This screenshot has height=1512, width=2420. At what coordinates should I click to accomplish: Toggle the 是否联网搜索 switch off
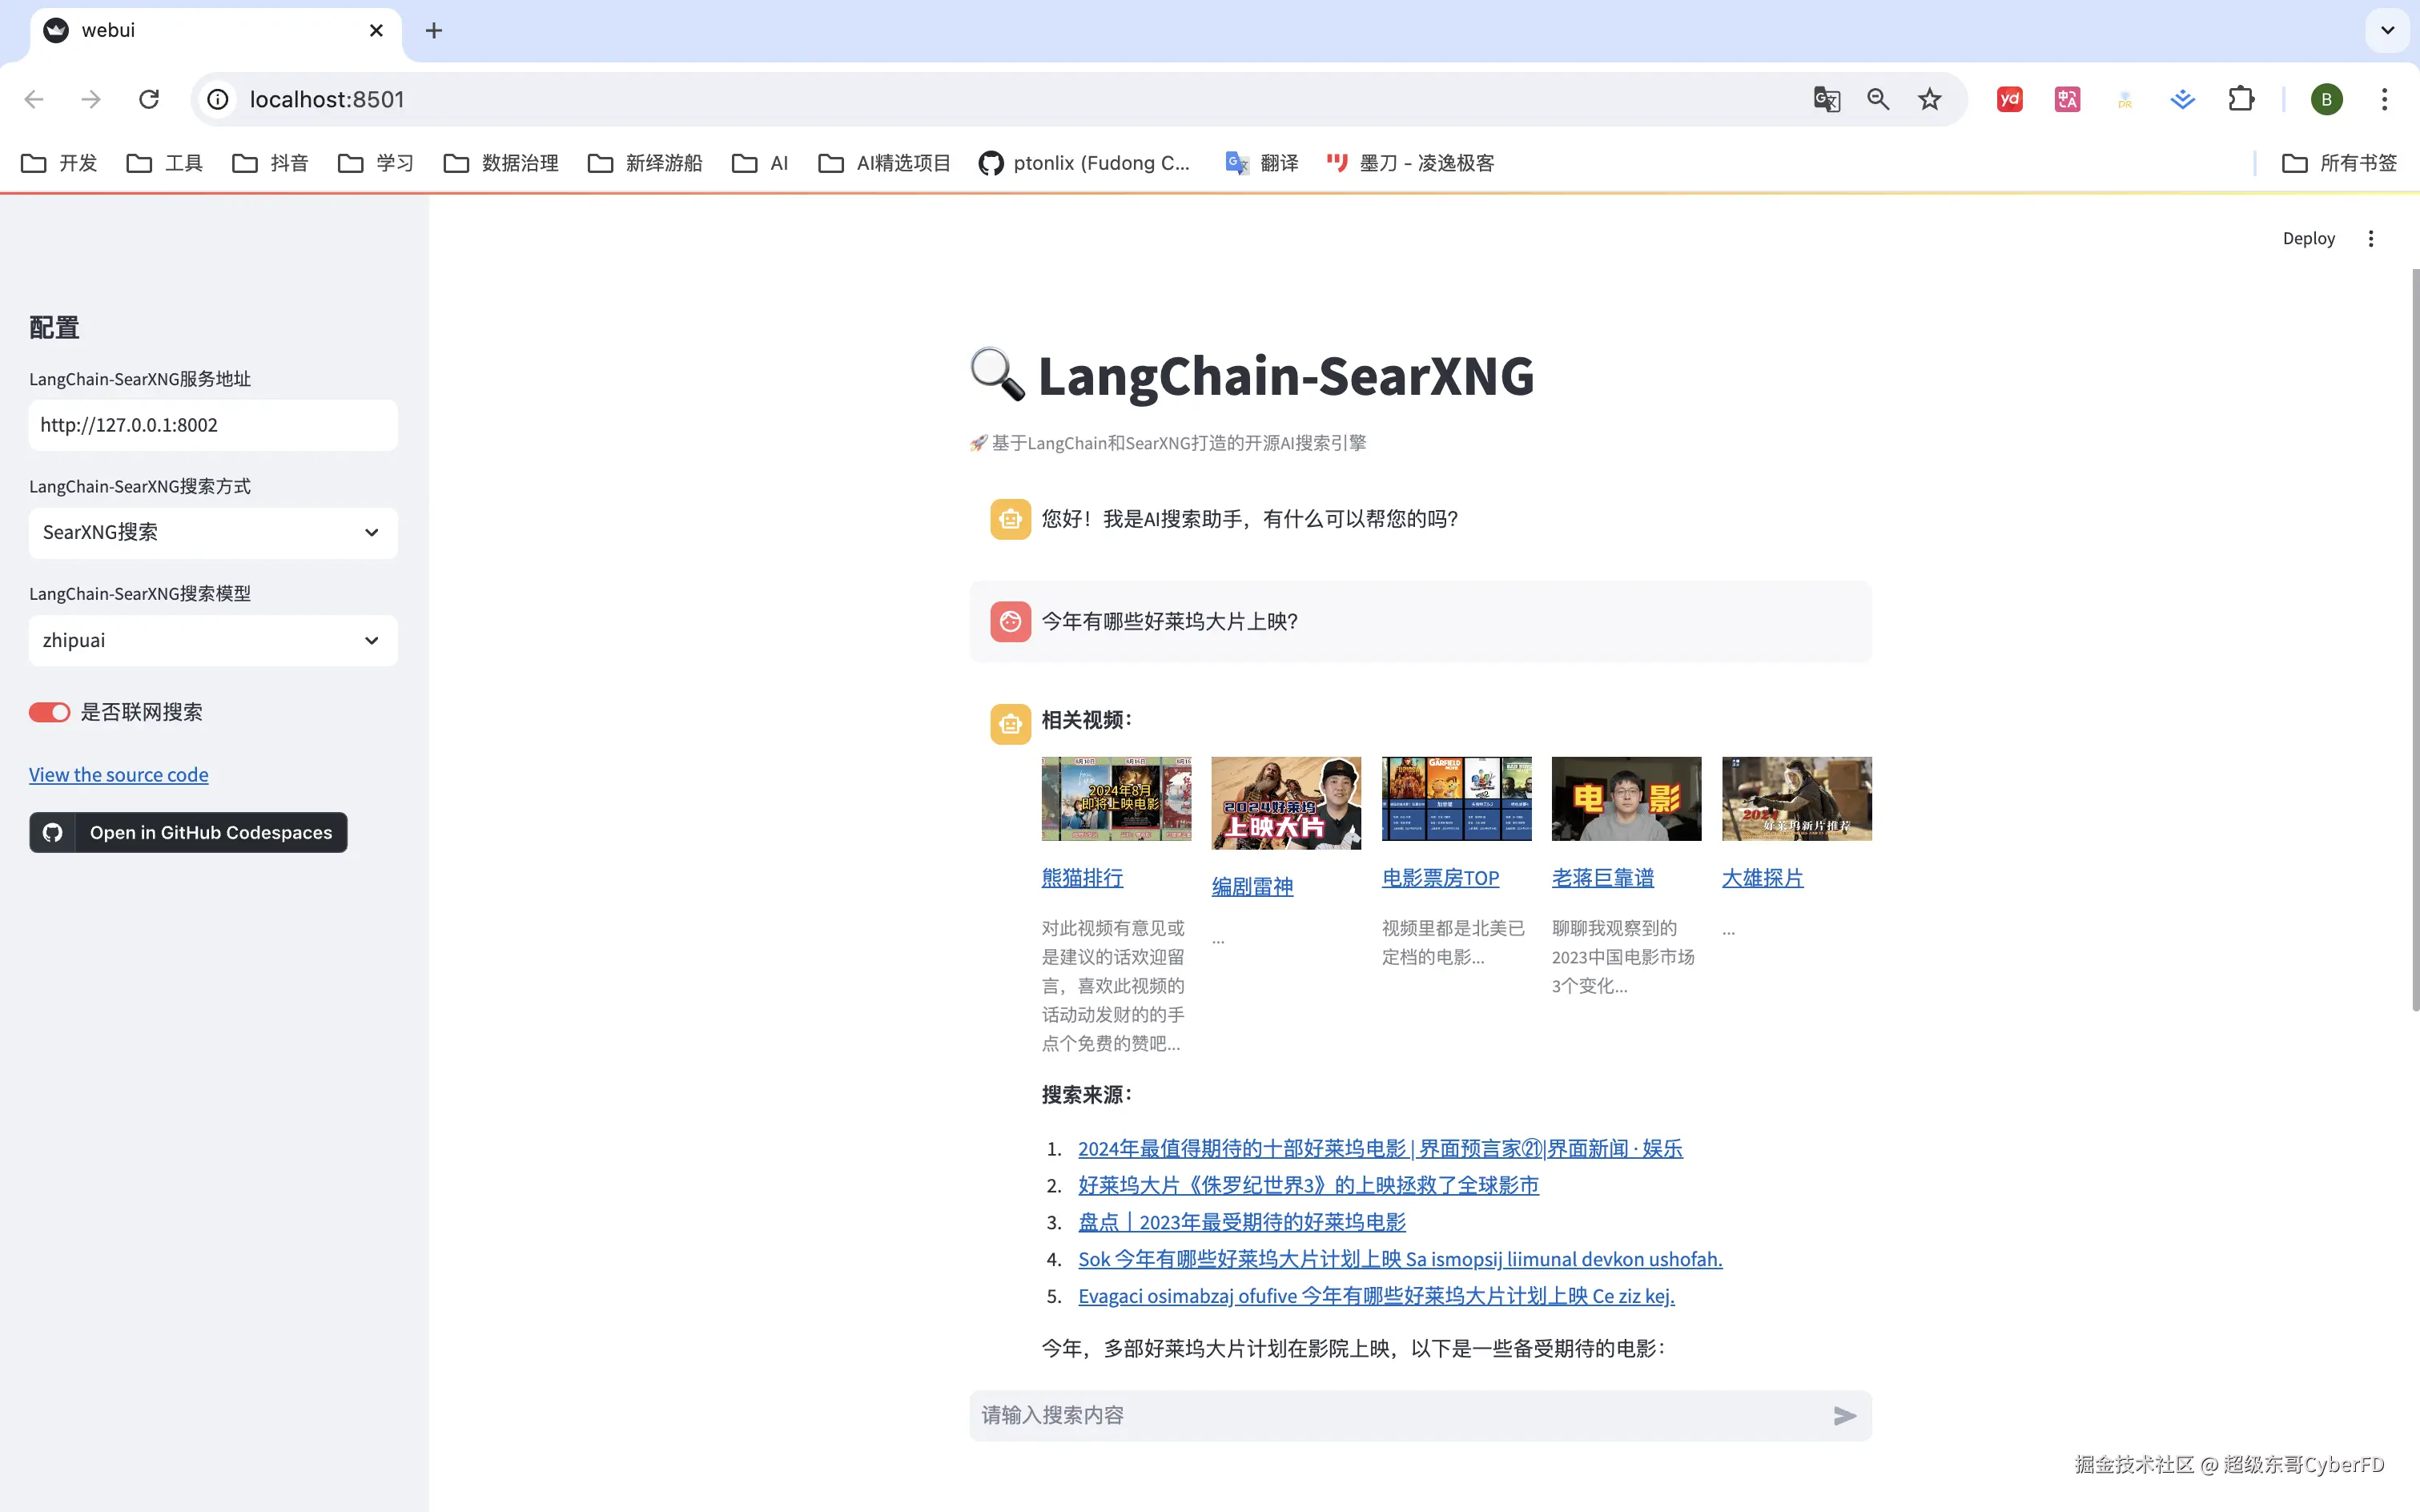point(49,712)
